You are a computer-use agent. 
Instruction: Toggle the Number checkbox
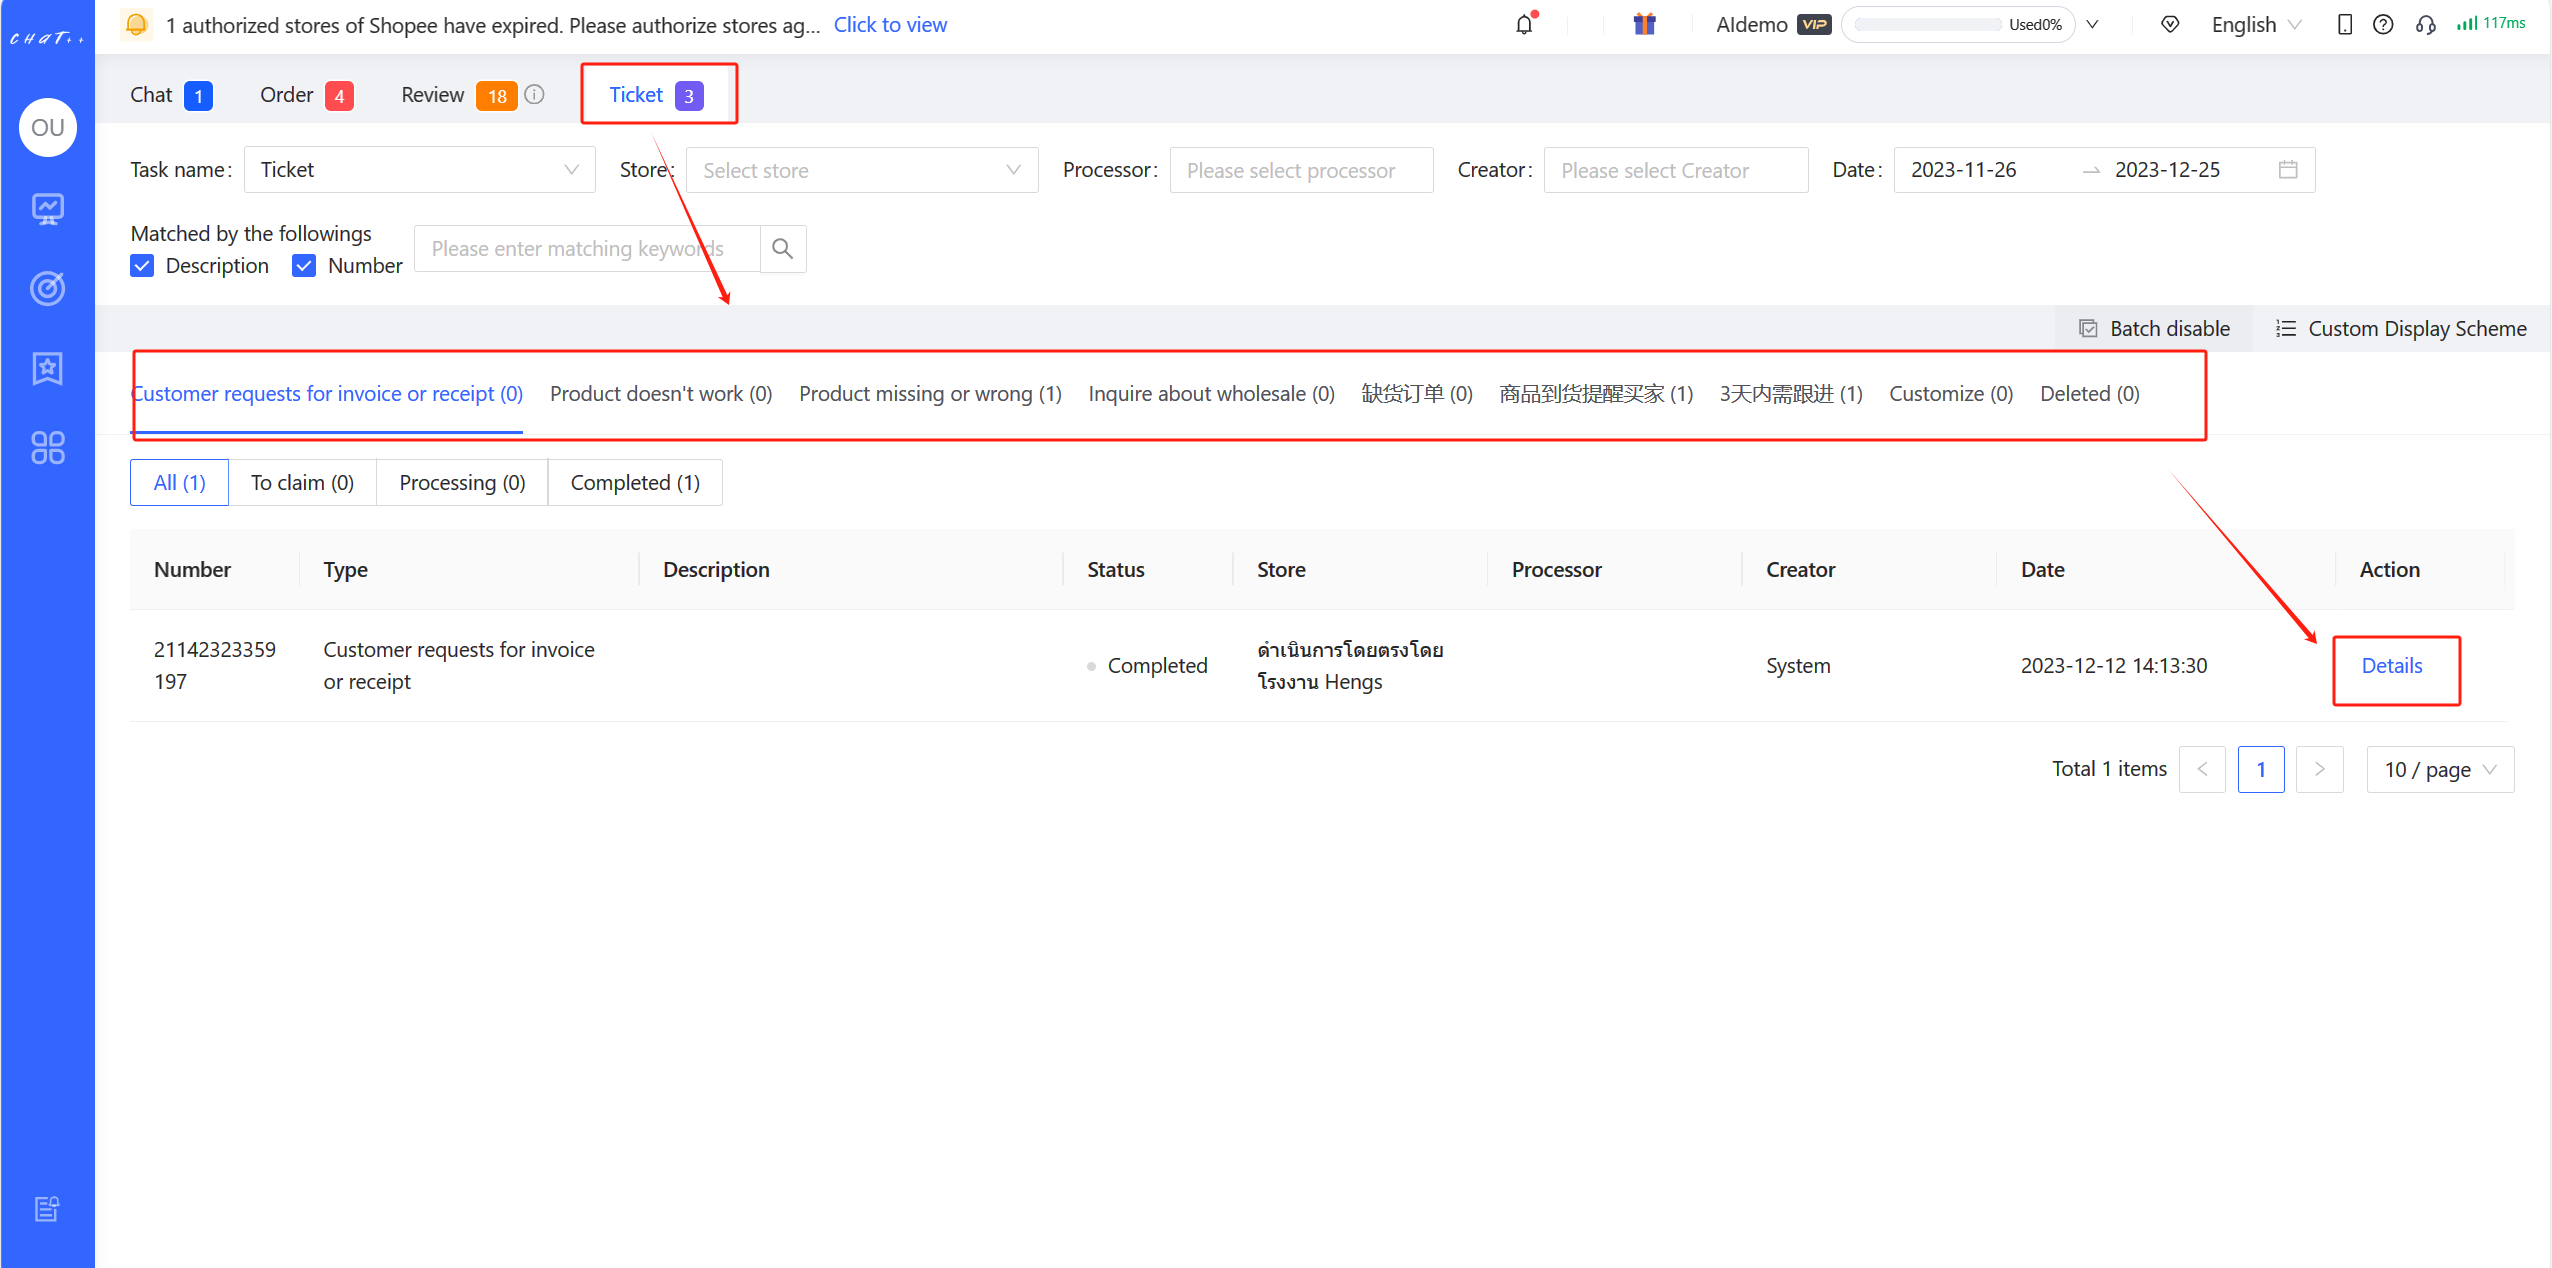[x=304, y=266]
